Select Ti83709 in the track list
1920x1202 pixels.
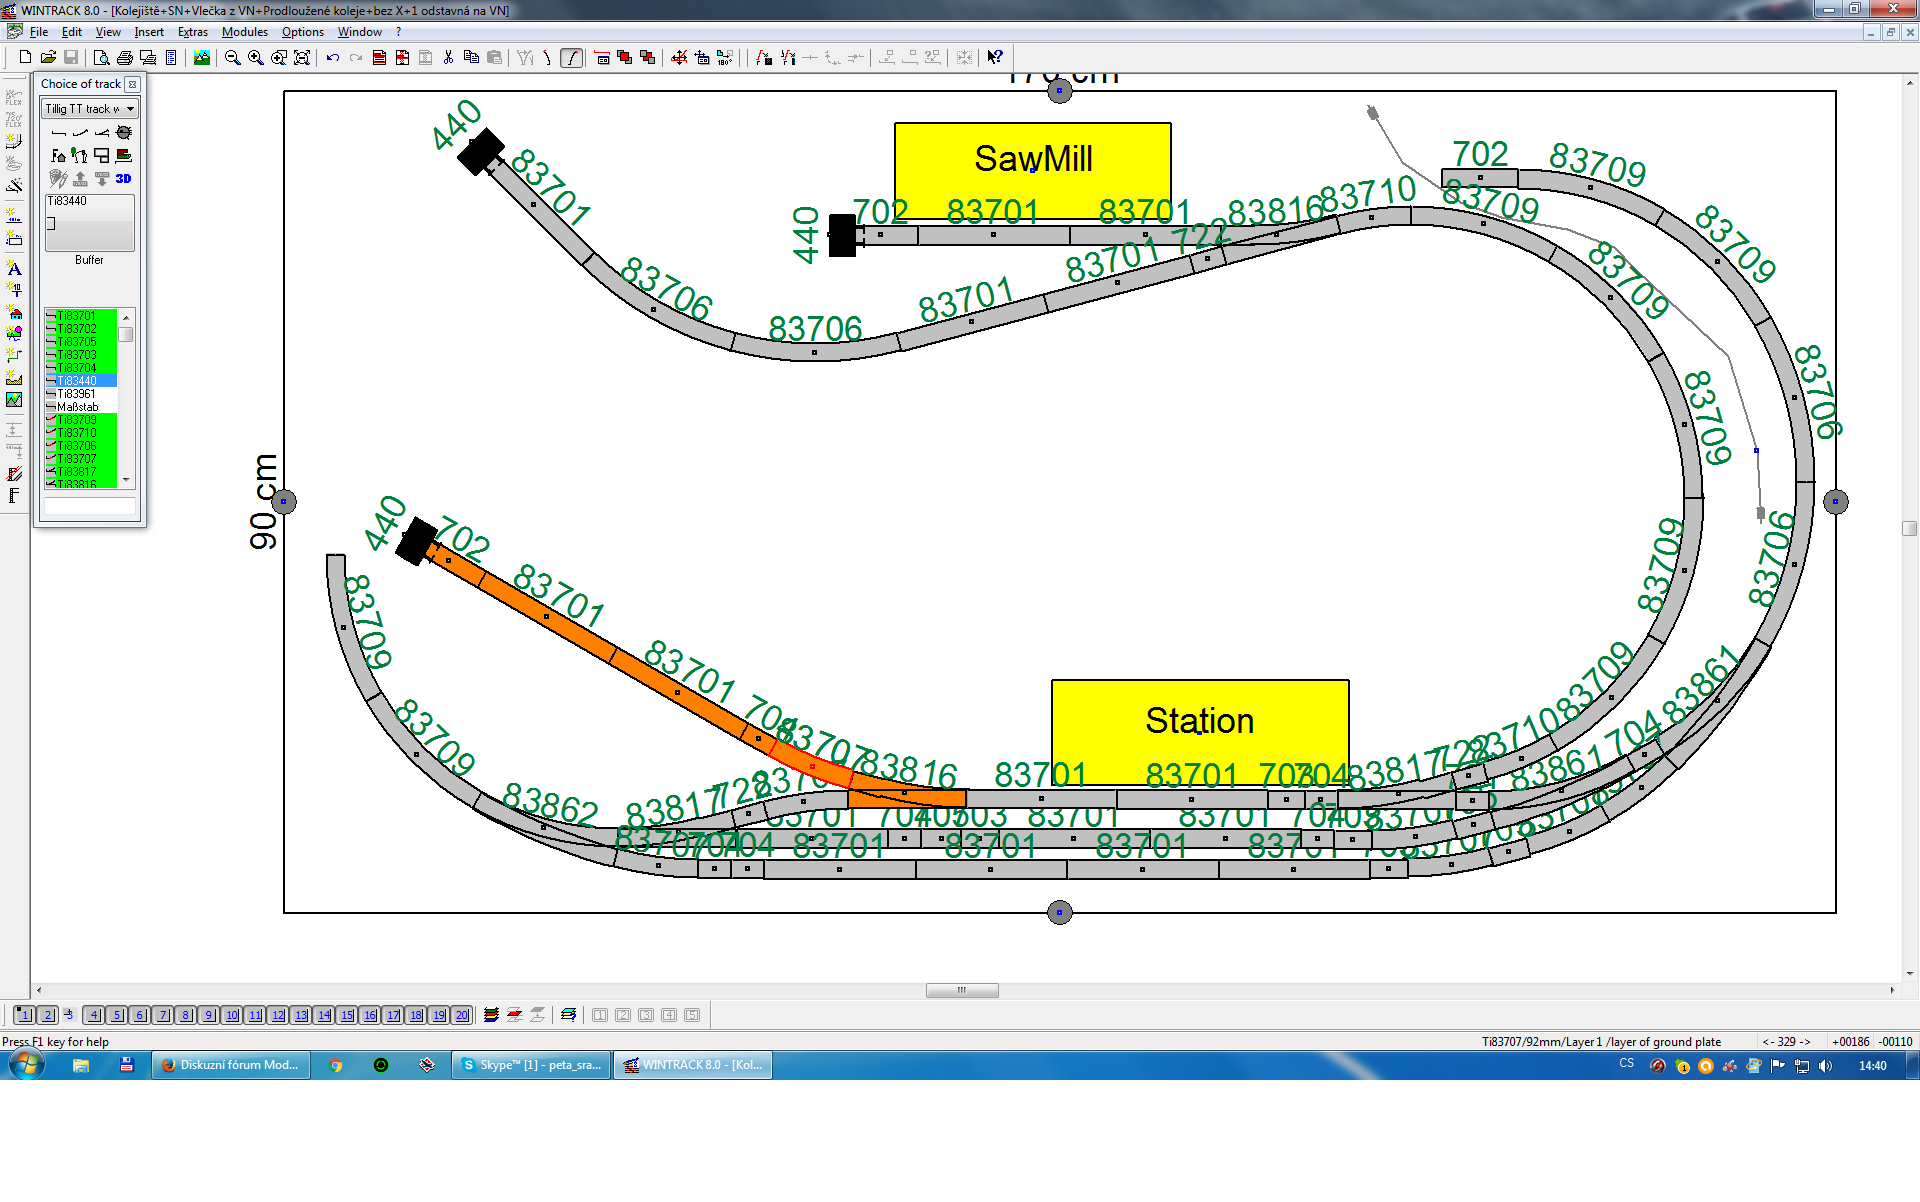click(x=77, y=420)
